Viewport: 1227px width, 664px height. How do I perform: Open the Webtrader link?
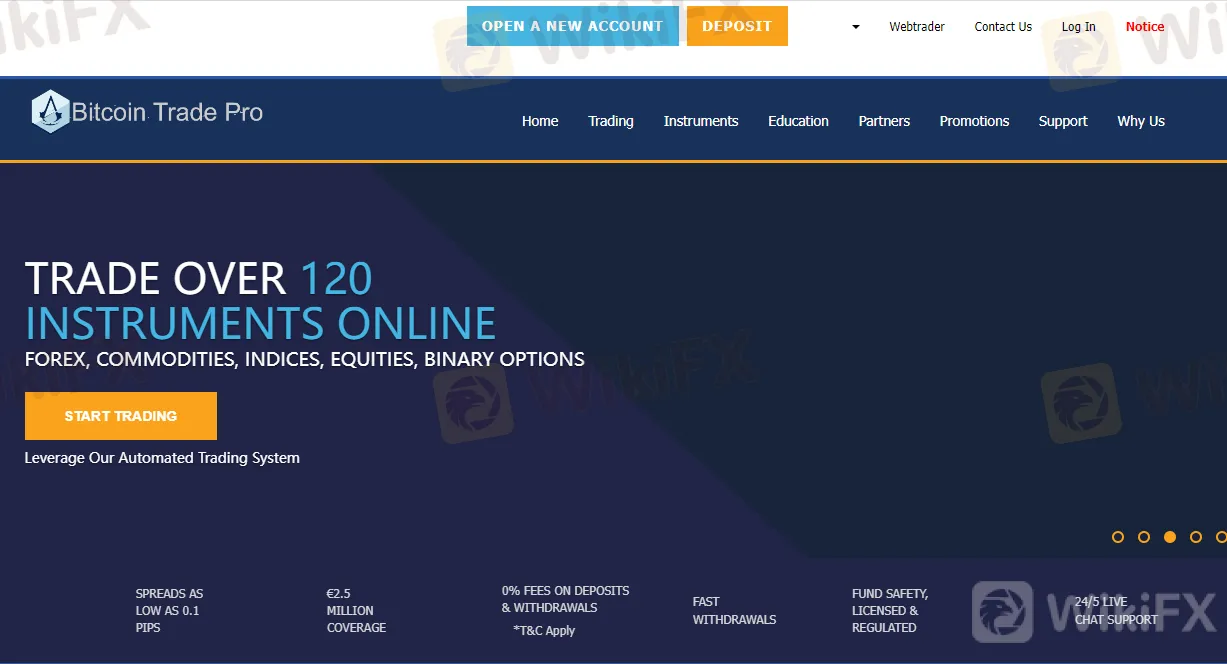(x=917, y=27)
